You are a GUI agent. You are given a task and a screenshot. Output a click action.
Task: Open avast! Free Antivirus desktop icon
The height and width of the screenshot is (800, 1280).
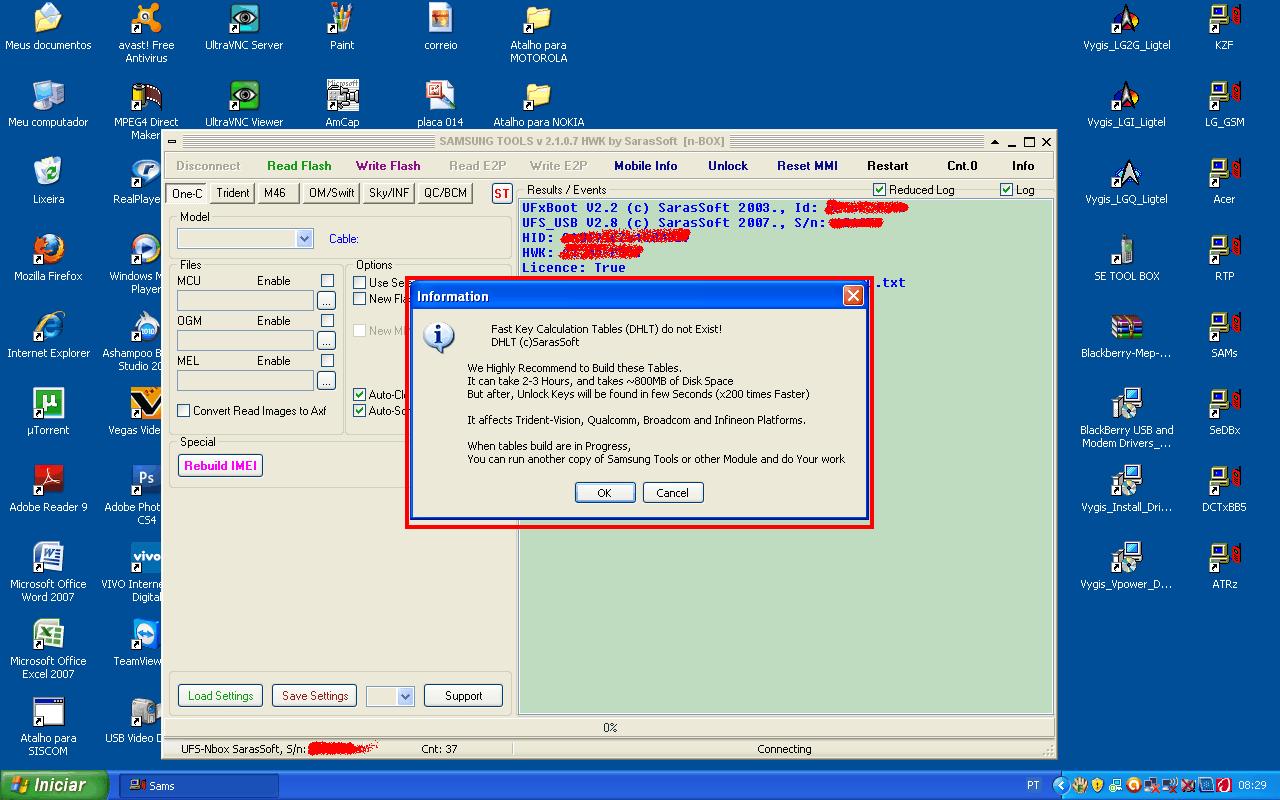point(146,33)
